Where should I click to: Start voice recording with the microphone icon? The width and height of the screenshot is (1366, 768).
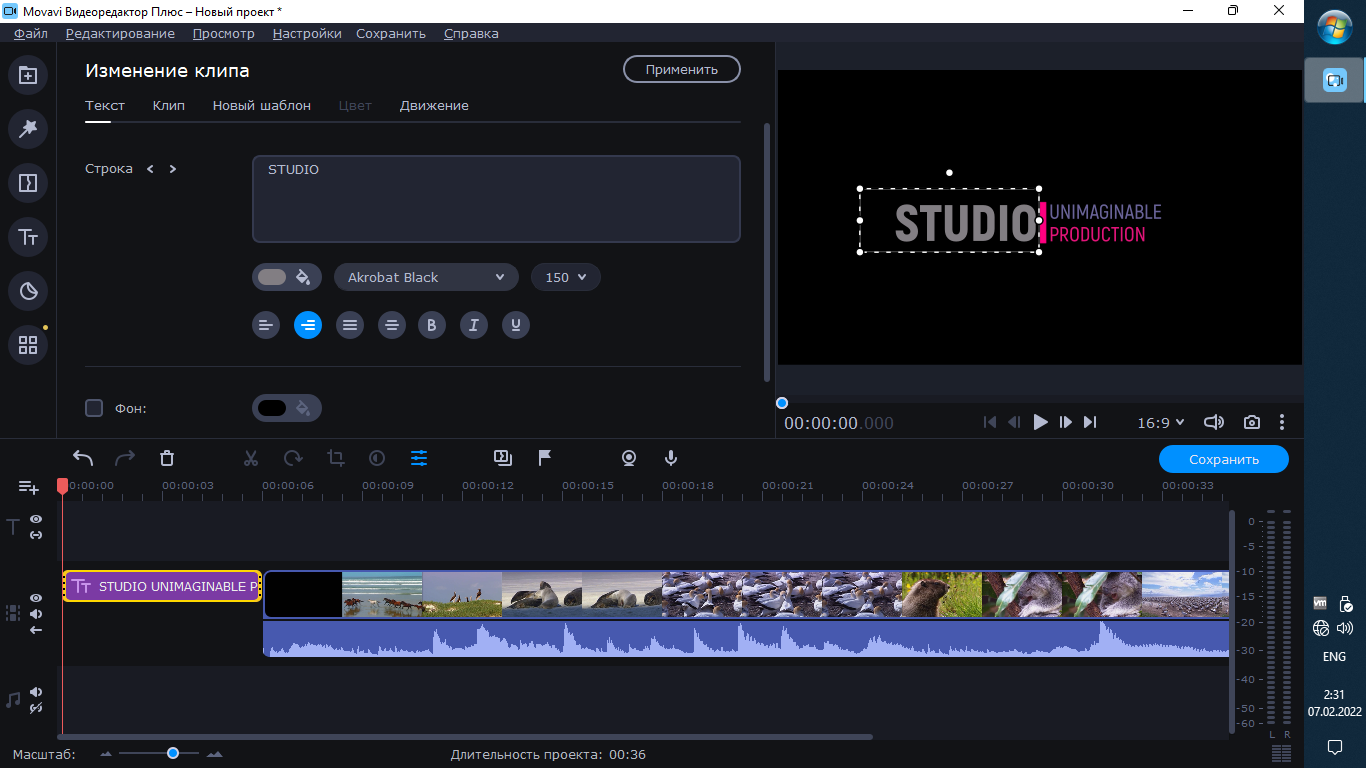[671, 458]
